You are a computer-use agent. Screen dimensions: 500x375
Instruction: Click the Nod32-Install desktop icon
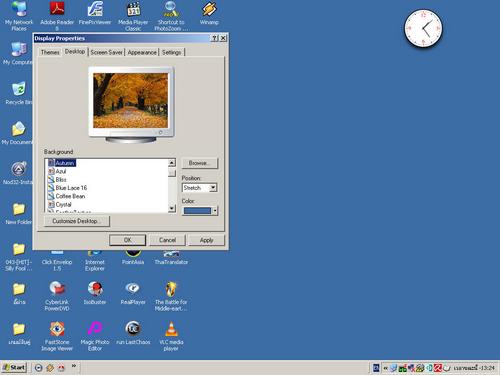(18, 173)
